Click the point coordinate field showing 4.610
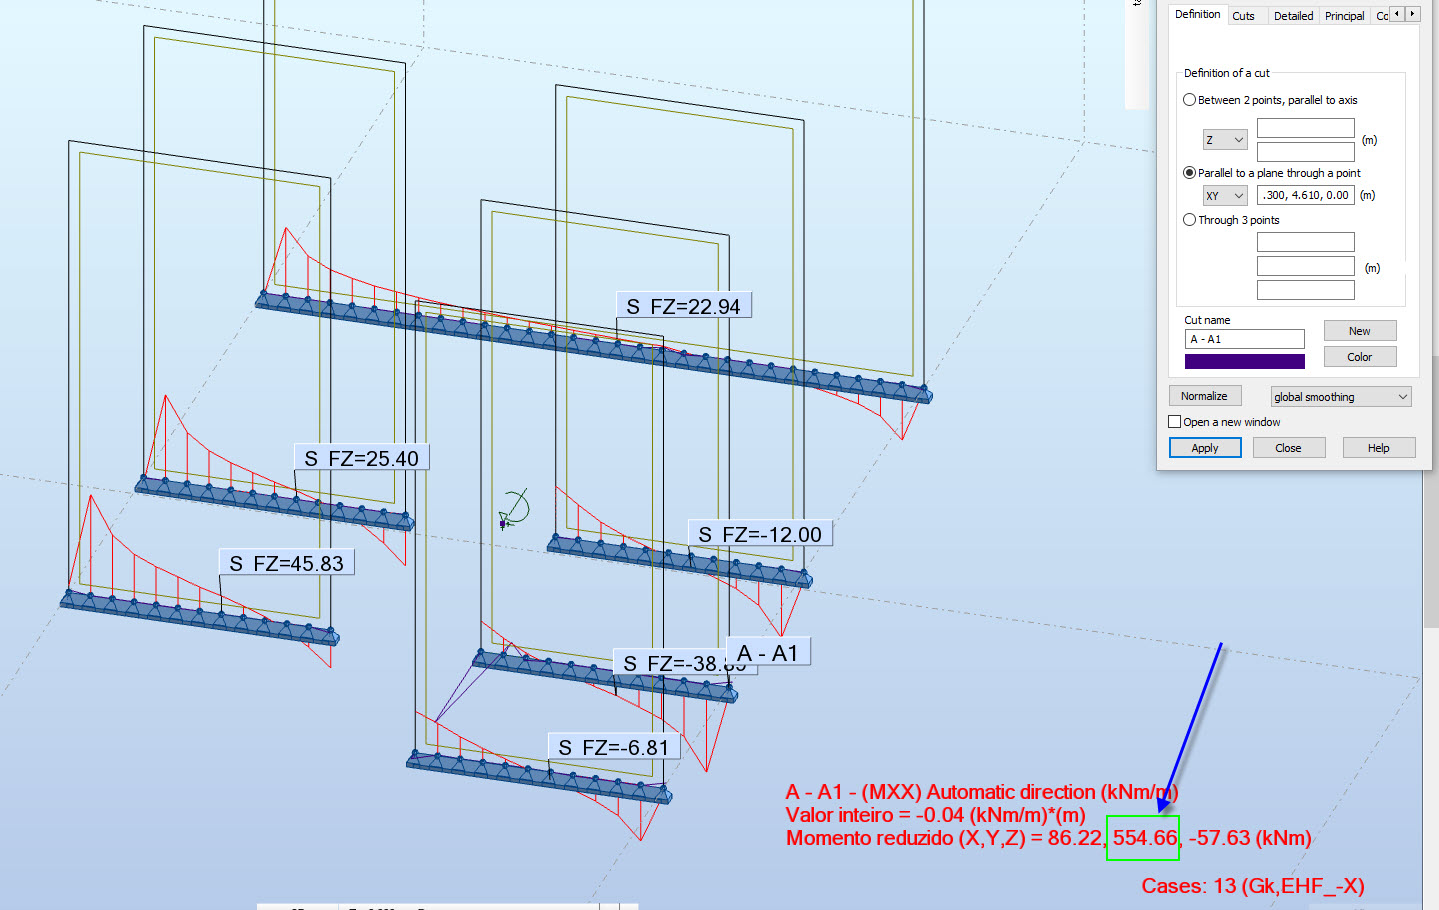This screenshot has width=1439, height=910. click(x=1305, y=196)
